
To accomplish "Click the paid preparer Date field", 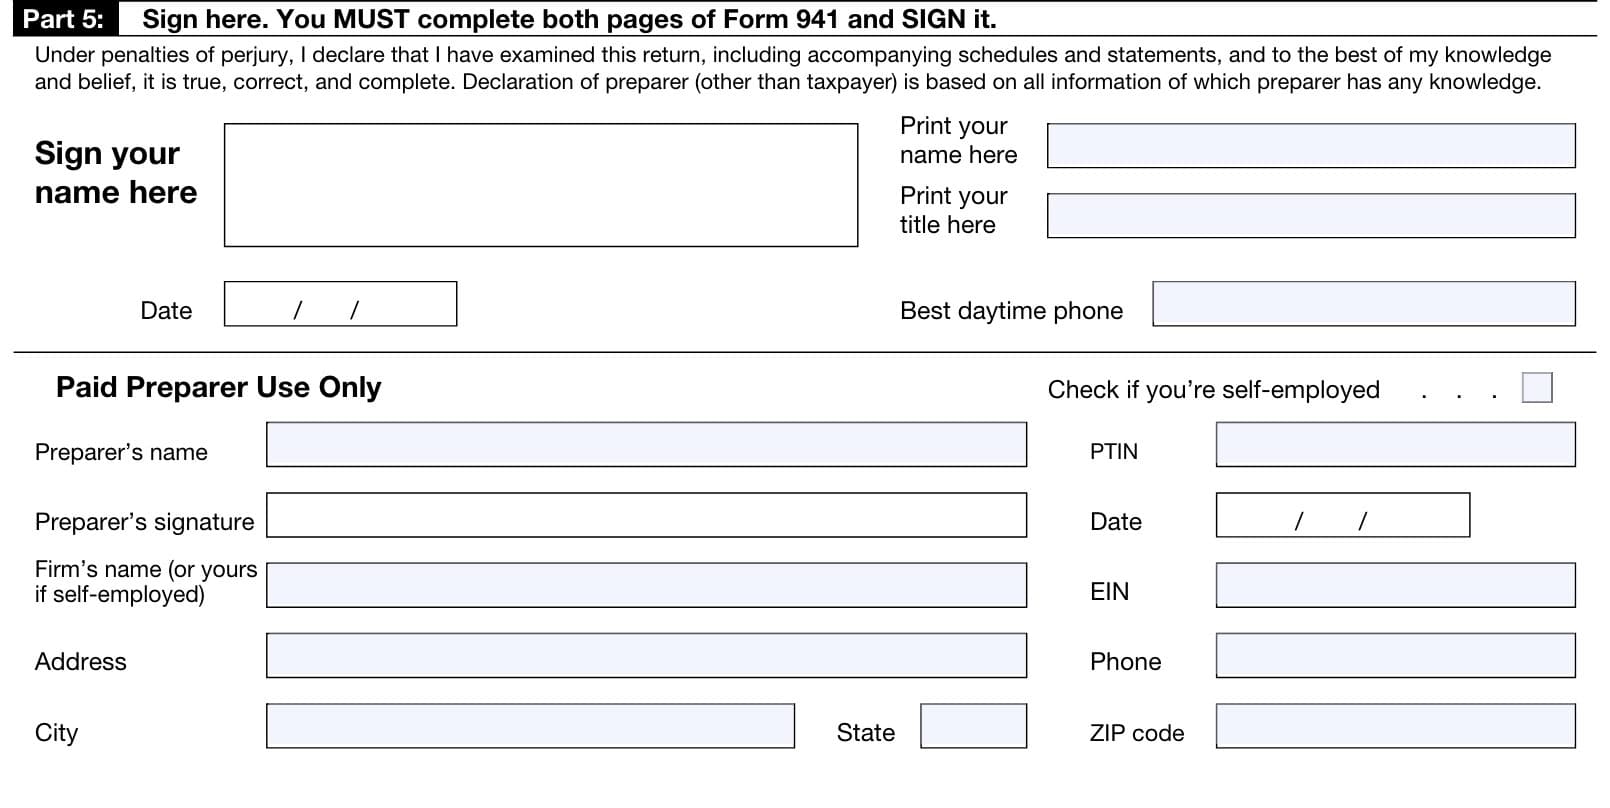I will click(x=1342, y=515).
